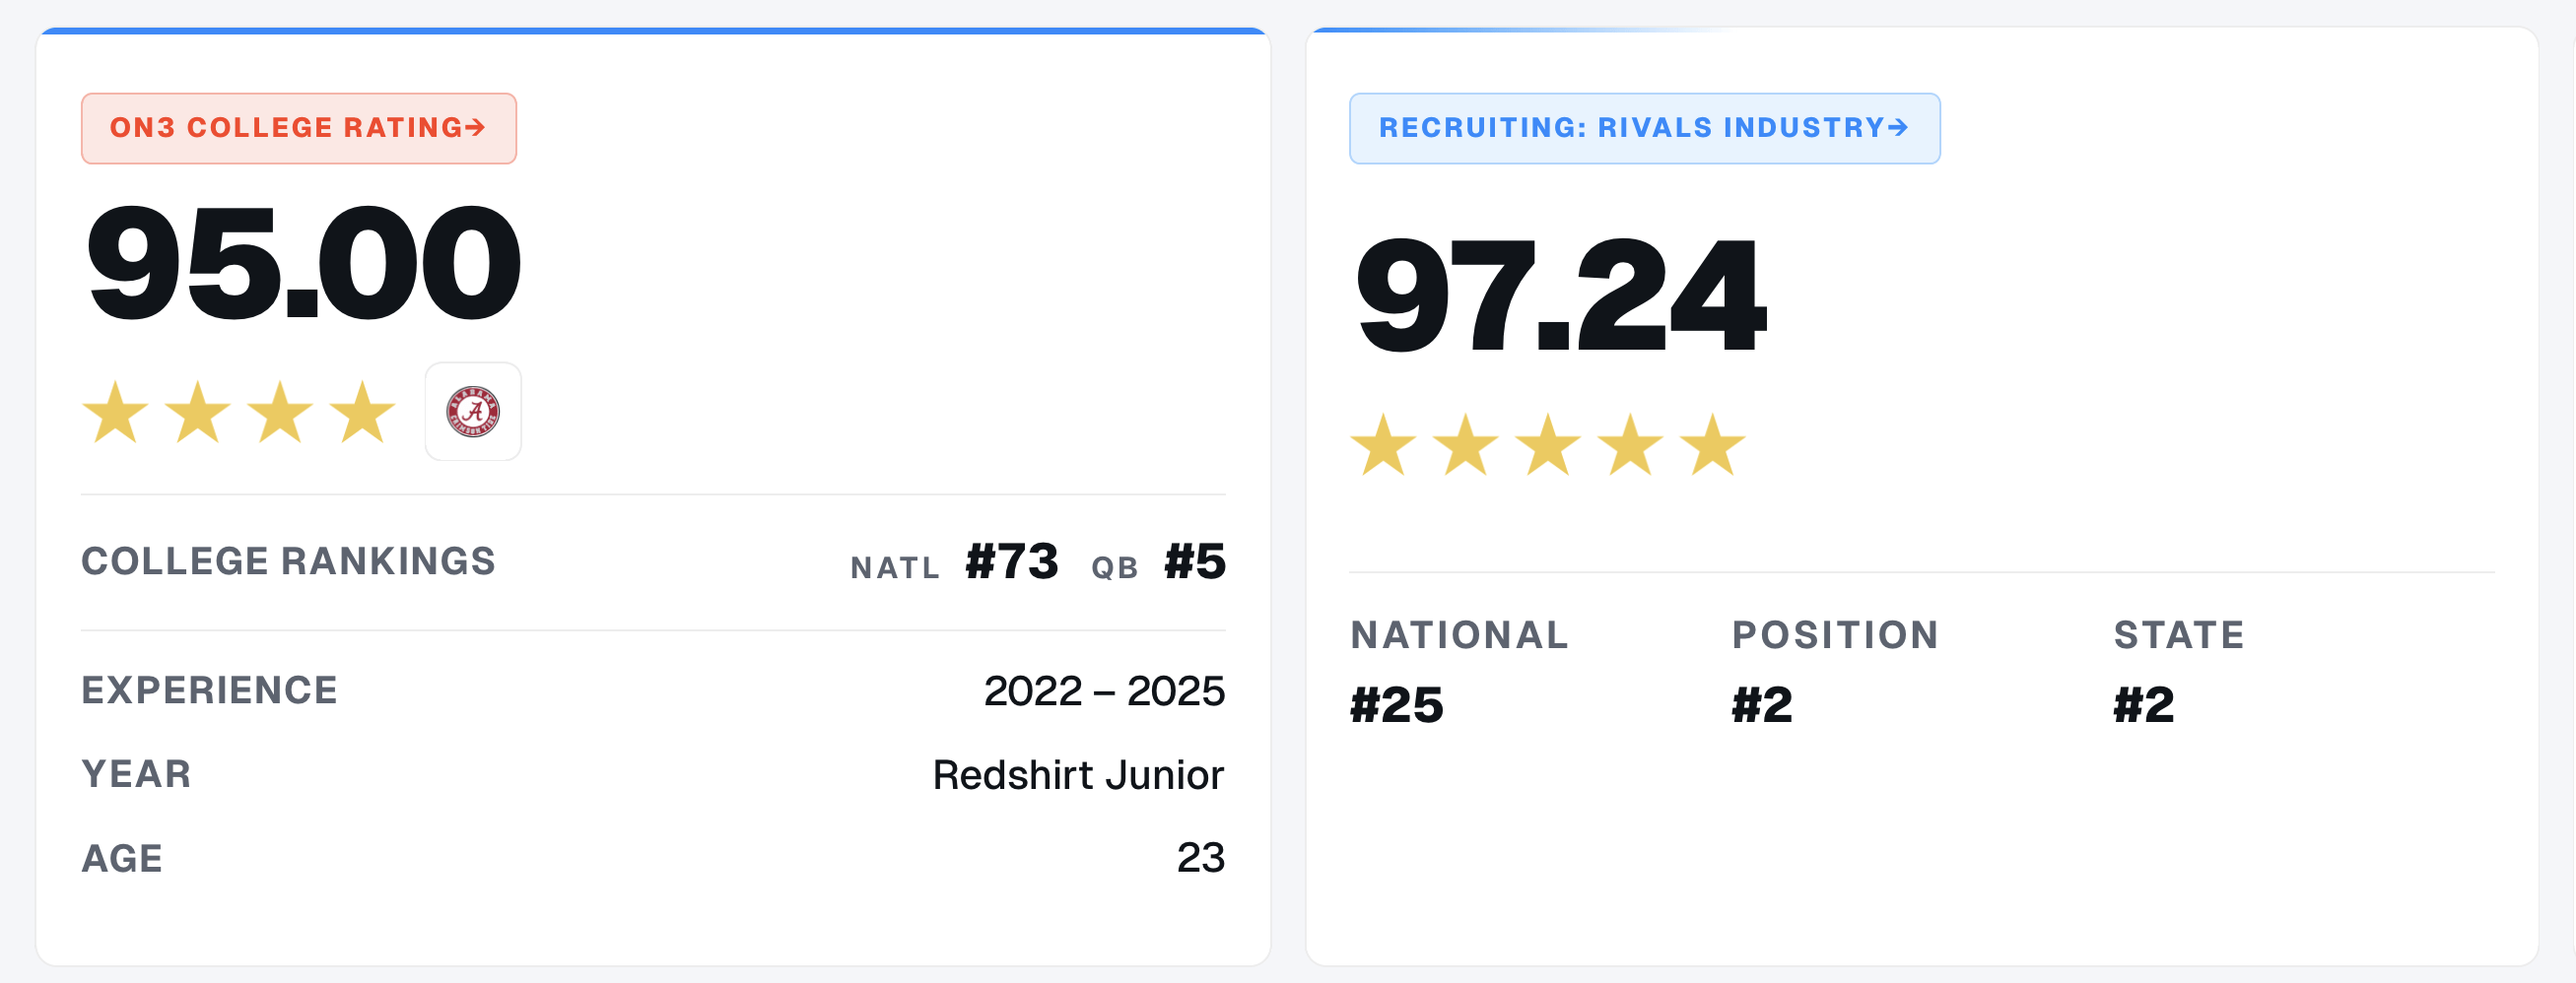Click the first star under 95.00 rating
The image size is (2576, 983).
tap(115, 411)
